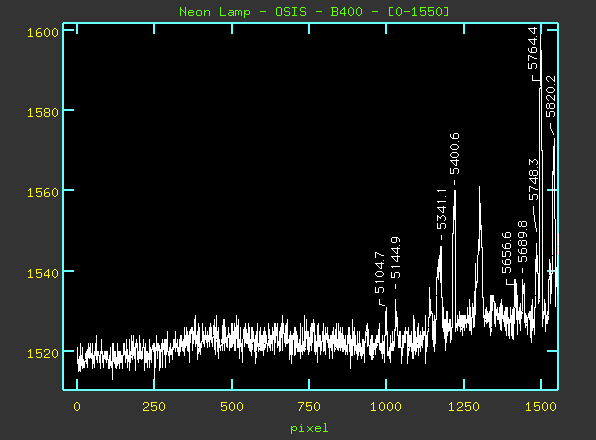Click the 1580 y-axis tick label
Viewport: 596px width, 440px height.
tap(43, 113)
